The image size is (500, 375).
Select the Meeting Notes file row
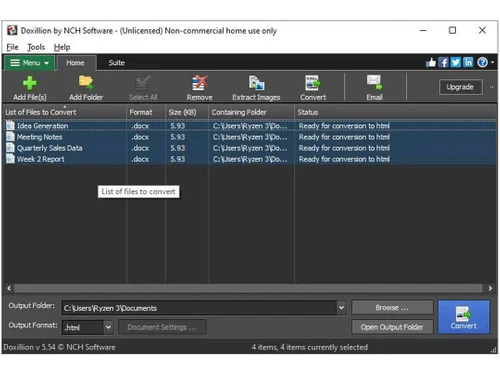[250, 137]
